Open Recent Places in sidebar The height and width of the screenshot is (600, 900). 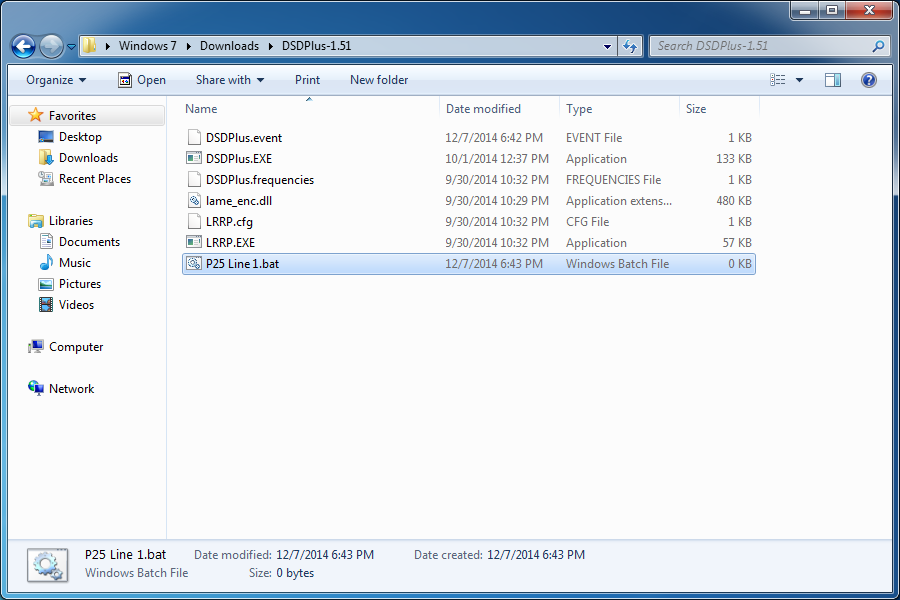[95, 179]
